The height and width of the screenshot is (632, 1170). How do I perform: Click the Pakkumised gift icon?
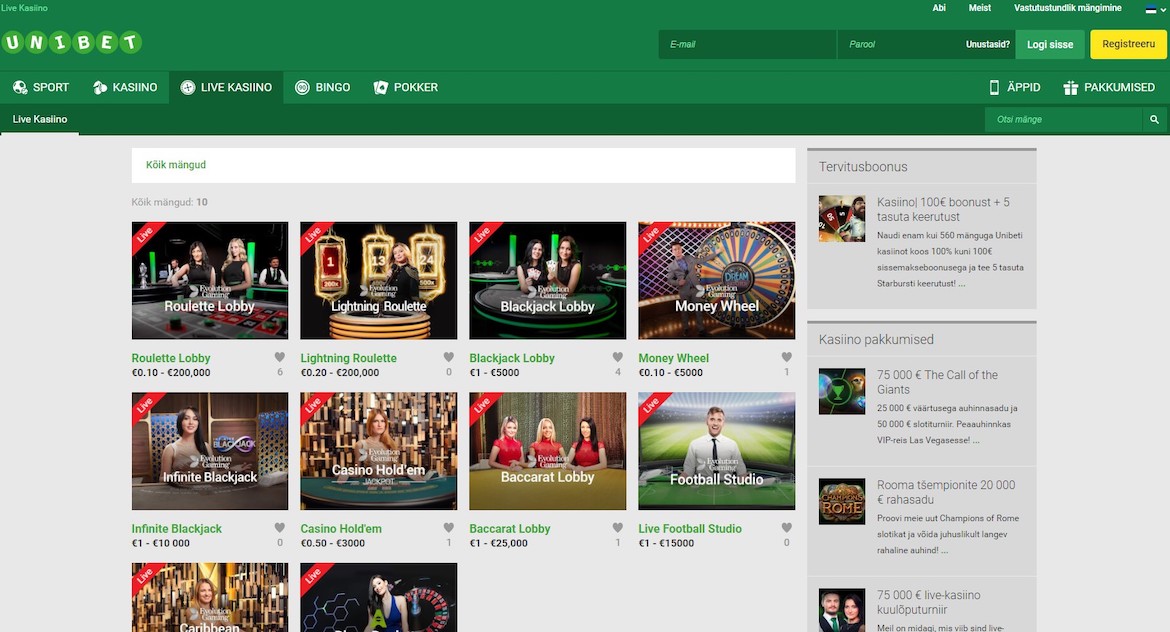click(1071, 87)
